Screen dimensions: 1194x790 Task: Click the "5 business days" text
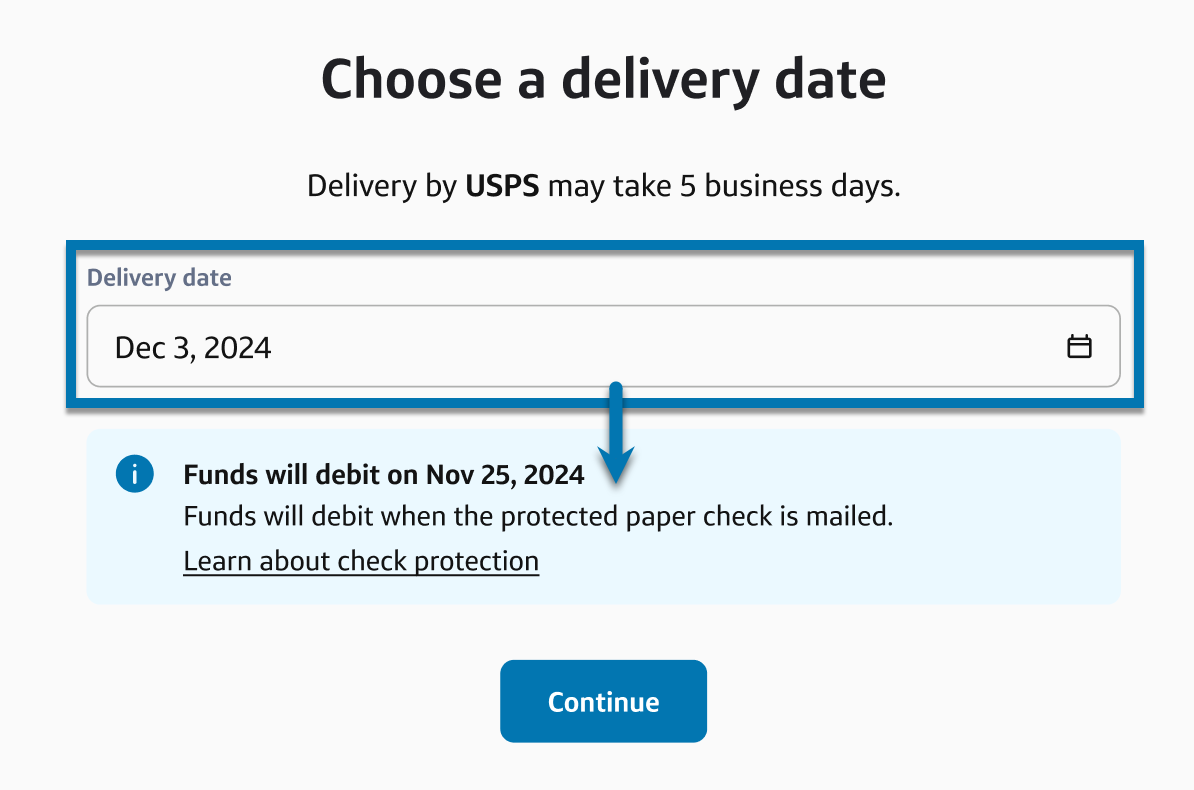790,187
